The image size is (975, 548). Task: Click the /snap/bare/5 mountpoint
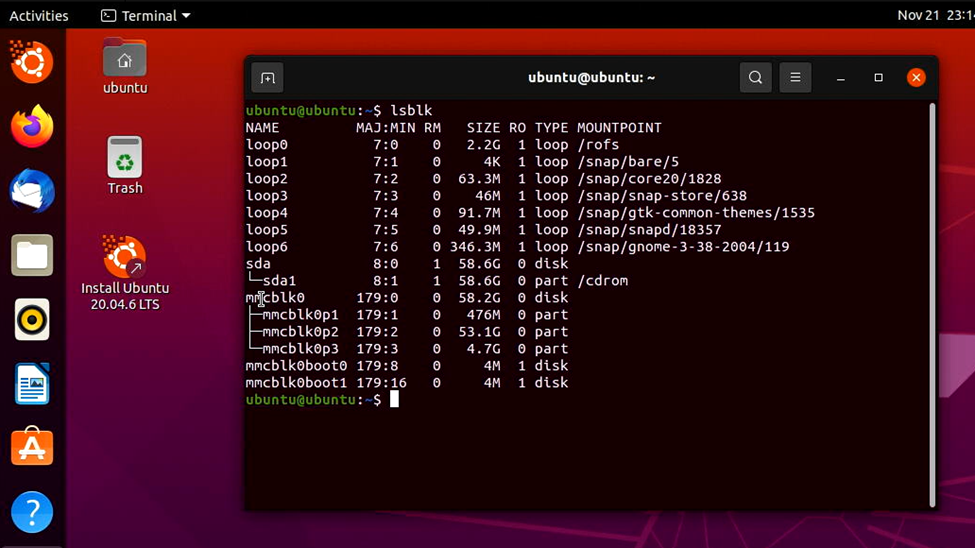click(x=628, y=162)
